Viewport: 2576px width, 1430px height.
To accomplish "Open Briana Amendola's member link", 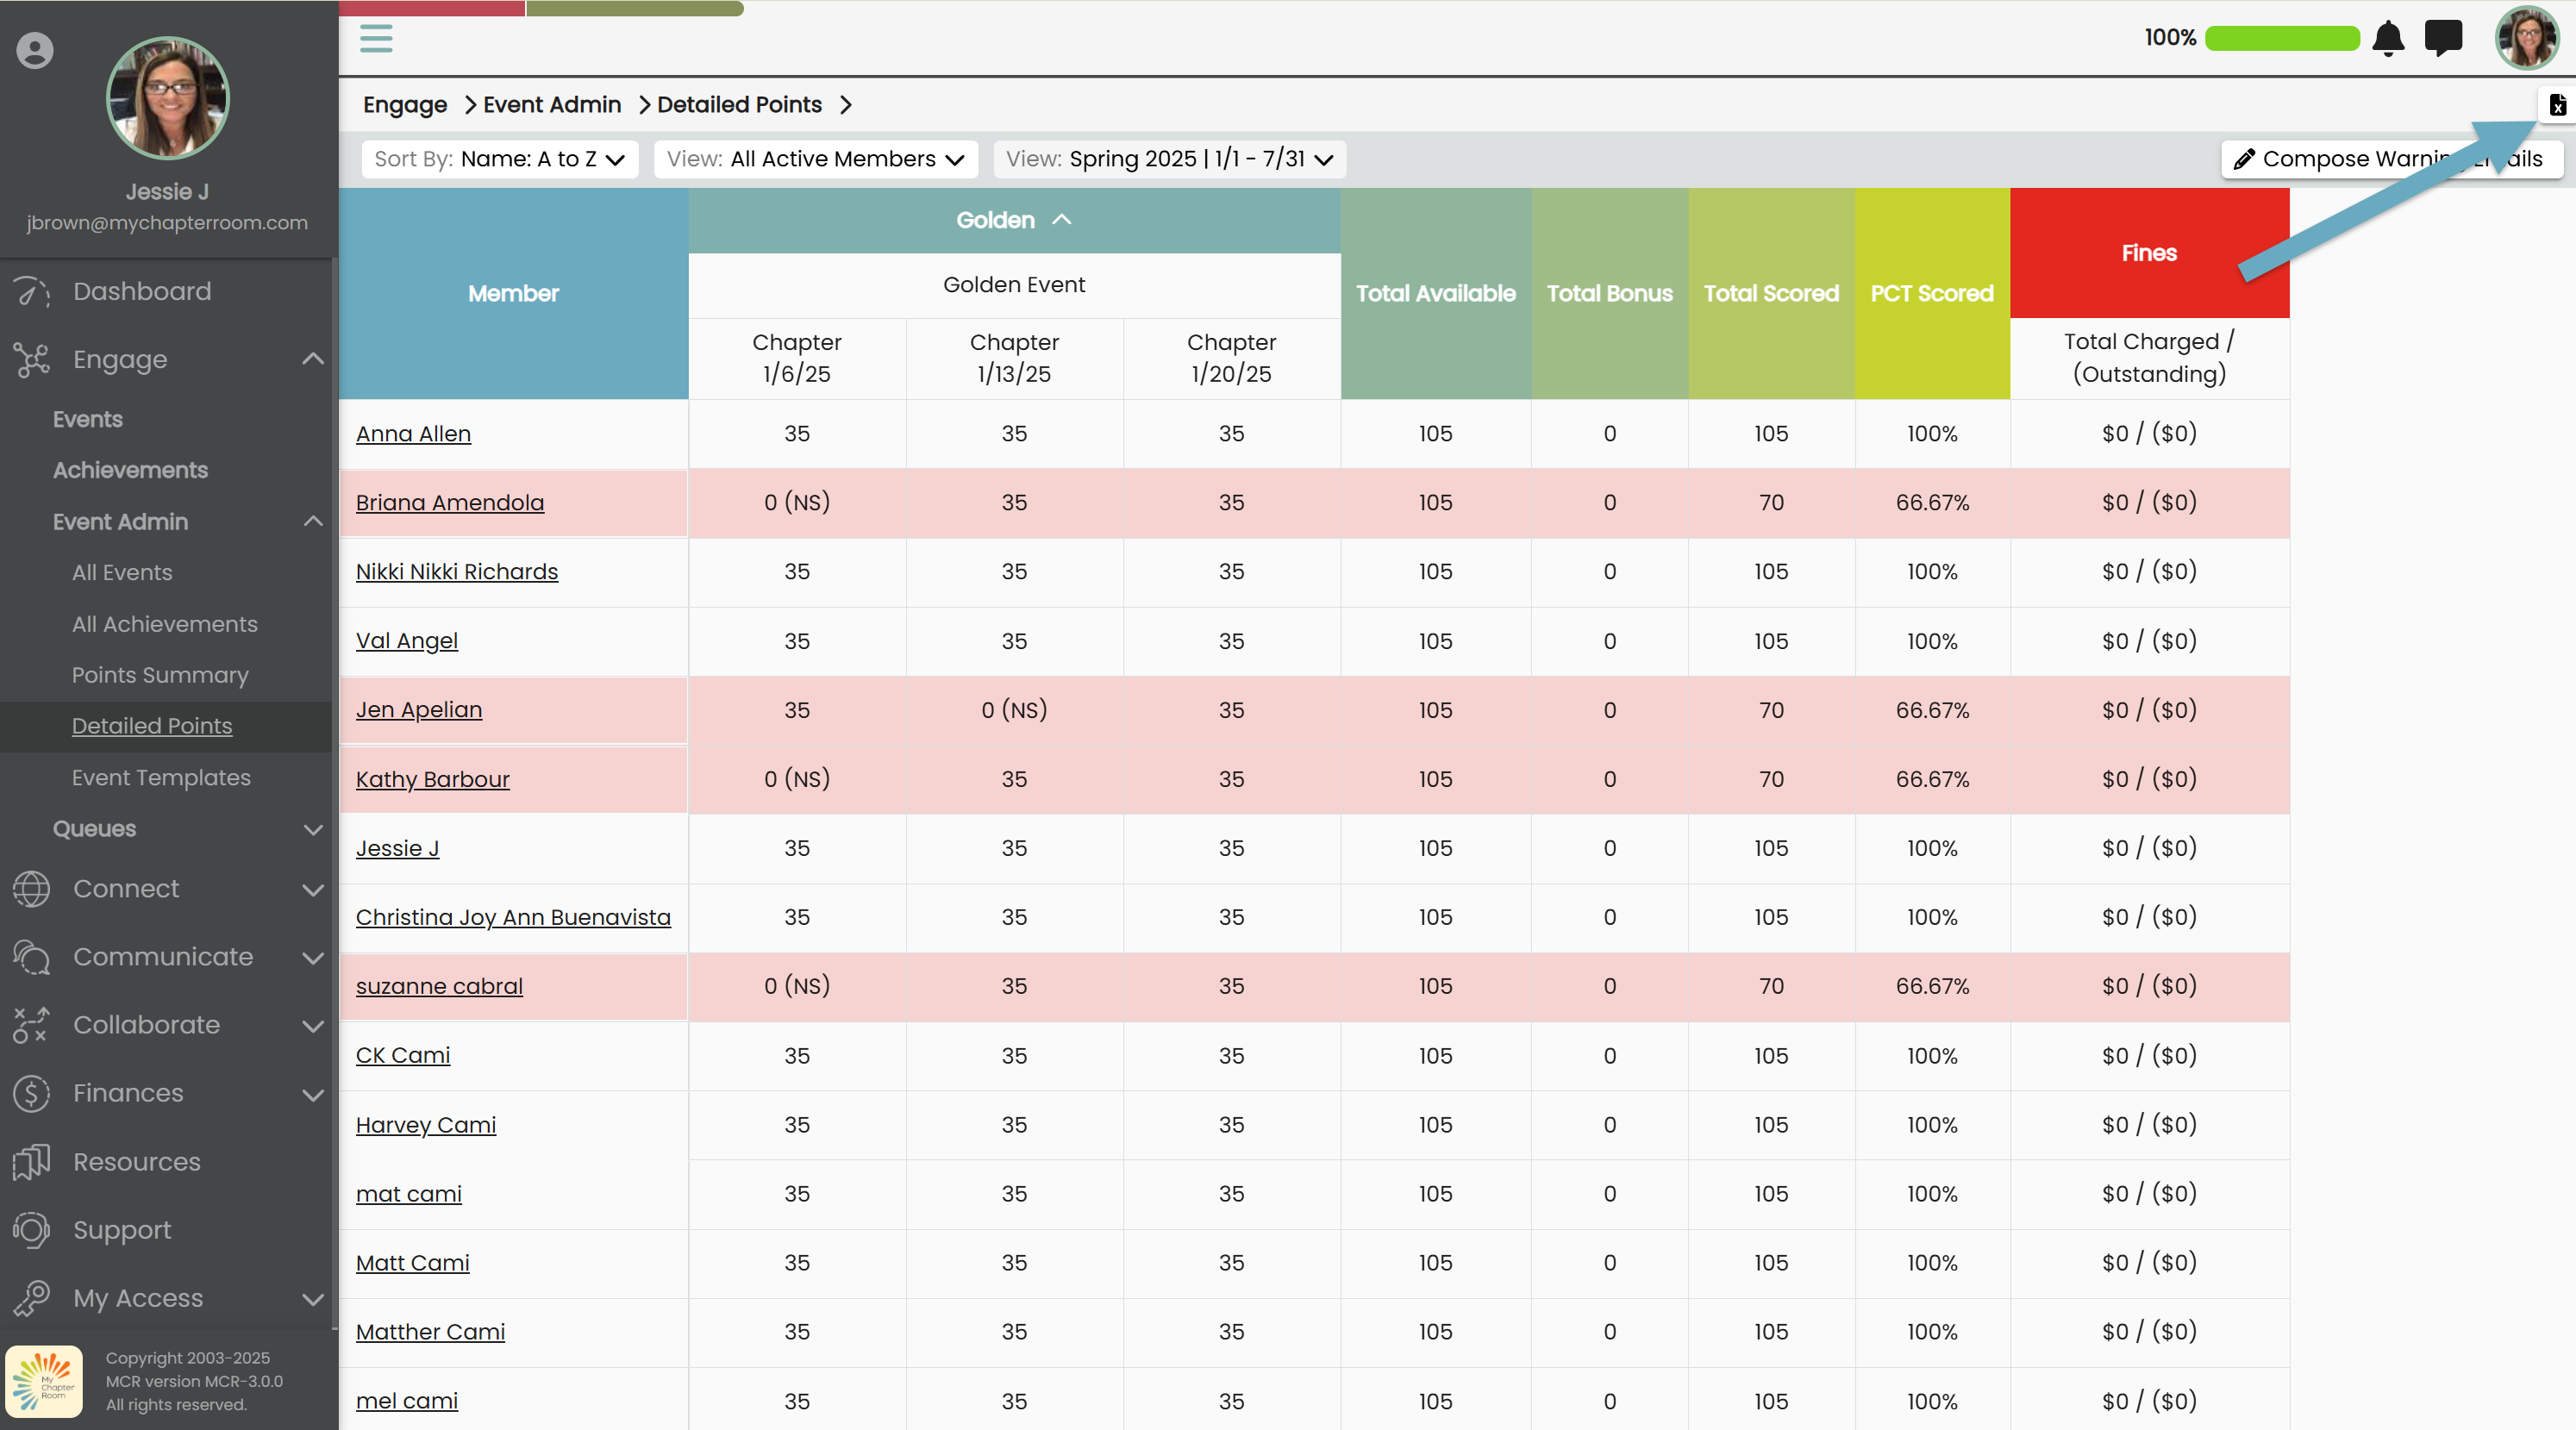I will (450, 502).
